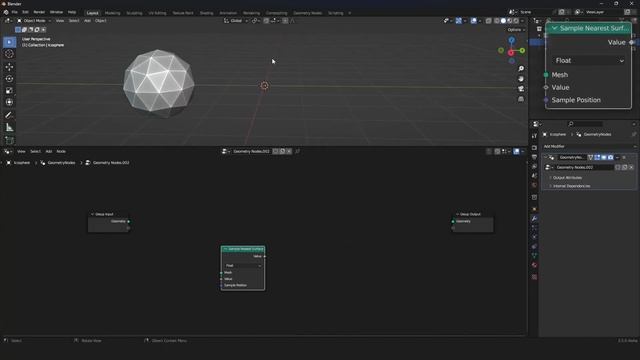Enable wireframe viewport shading mode
The image size is (640, 360).
497,21
